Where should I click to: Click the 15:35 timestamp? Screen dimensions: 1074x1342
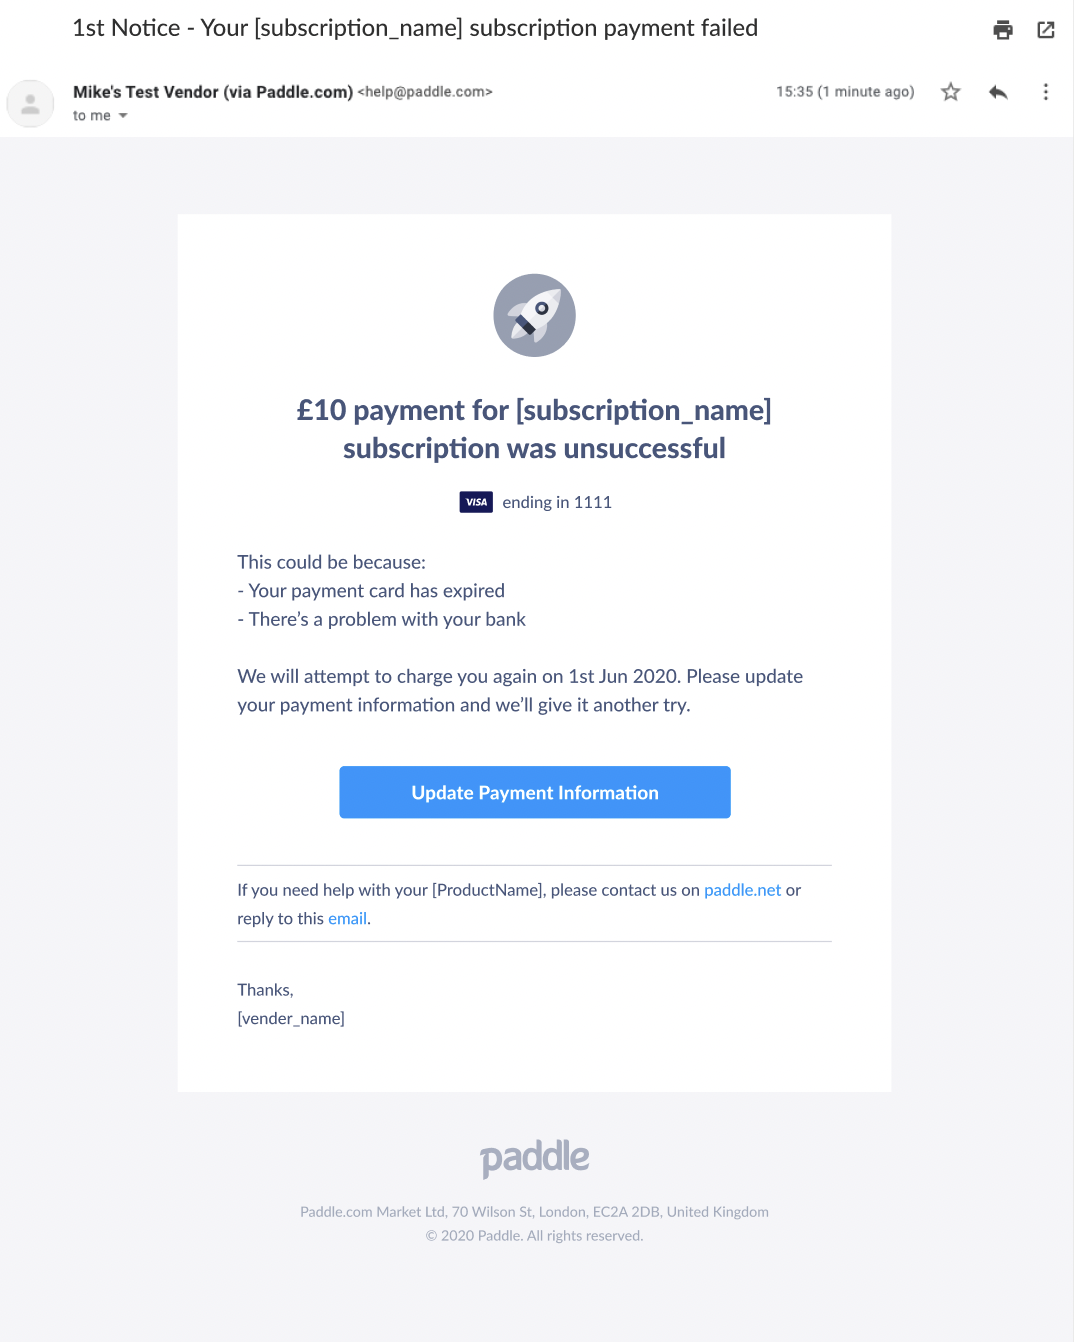pyautogui.click(x=845, y=92)
